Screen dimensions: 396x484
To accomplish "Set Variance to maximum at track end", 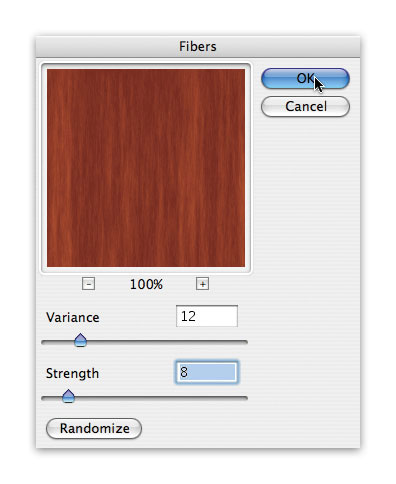I will point(246,342).
